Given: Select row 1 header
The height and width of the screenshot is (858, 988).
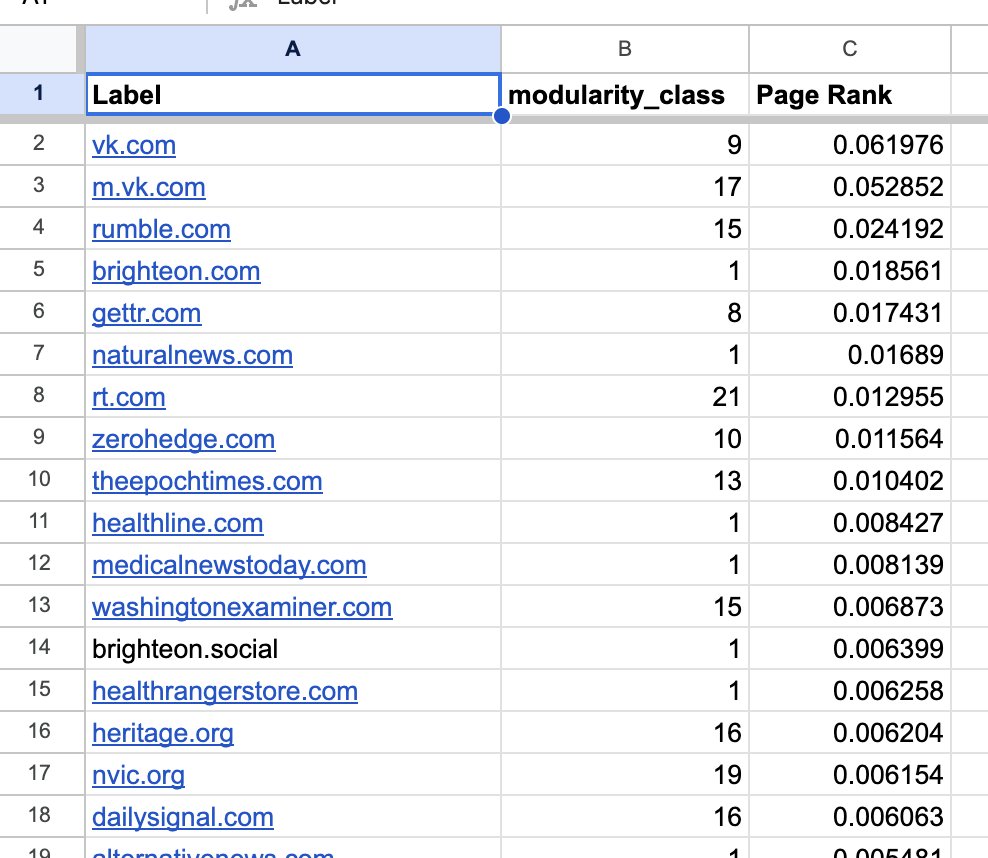Looking at the screenshot, I should [38, 94].
